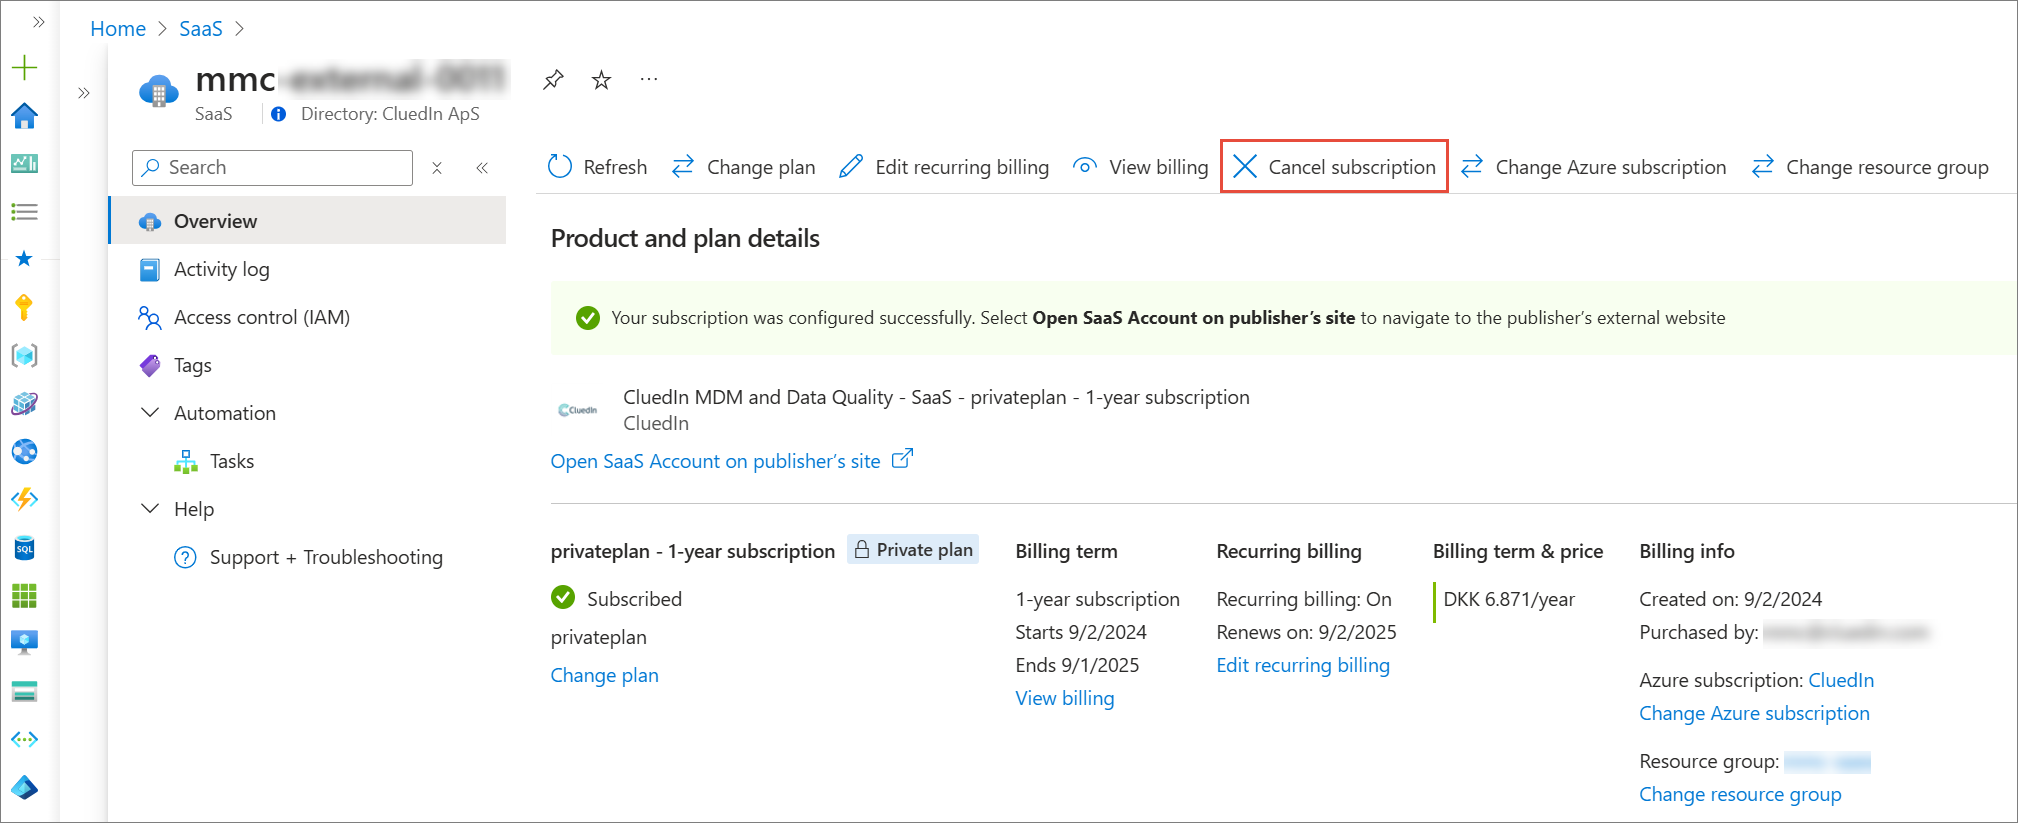Click Edit recurring billing link

(1303, 665)
